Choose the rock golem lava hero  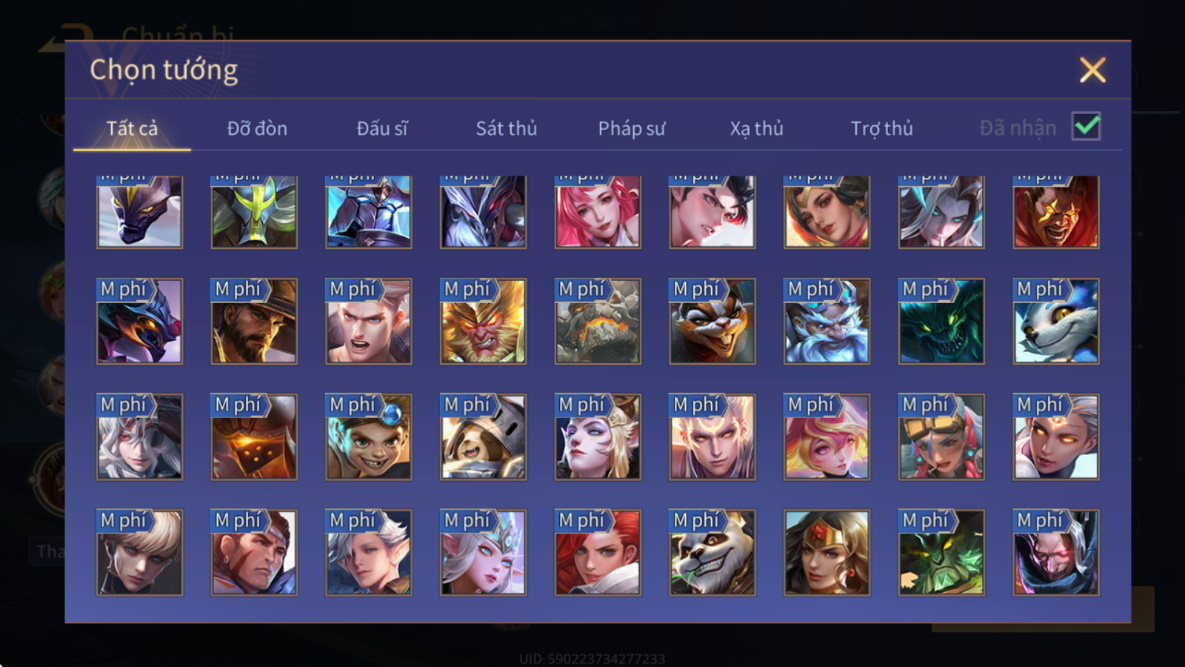pos(598,321)
